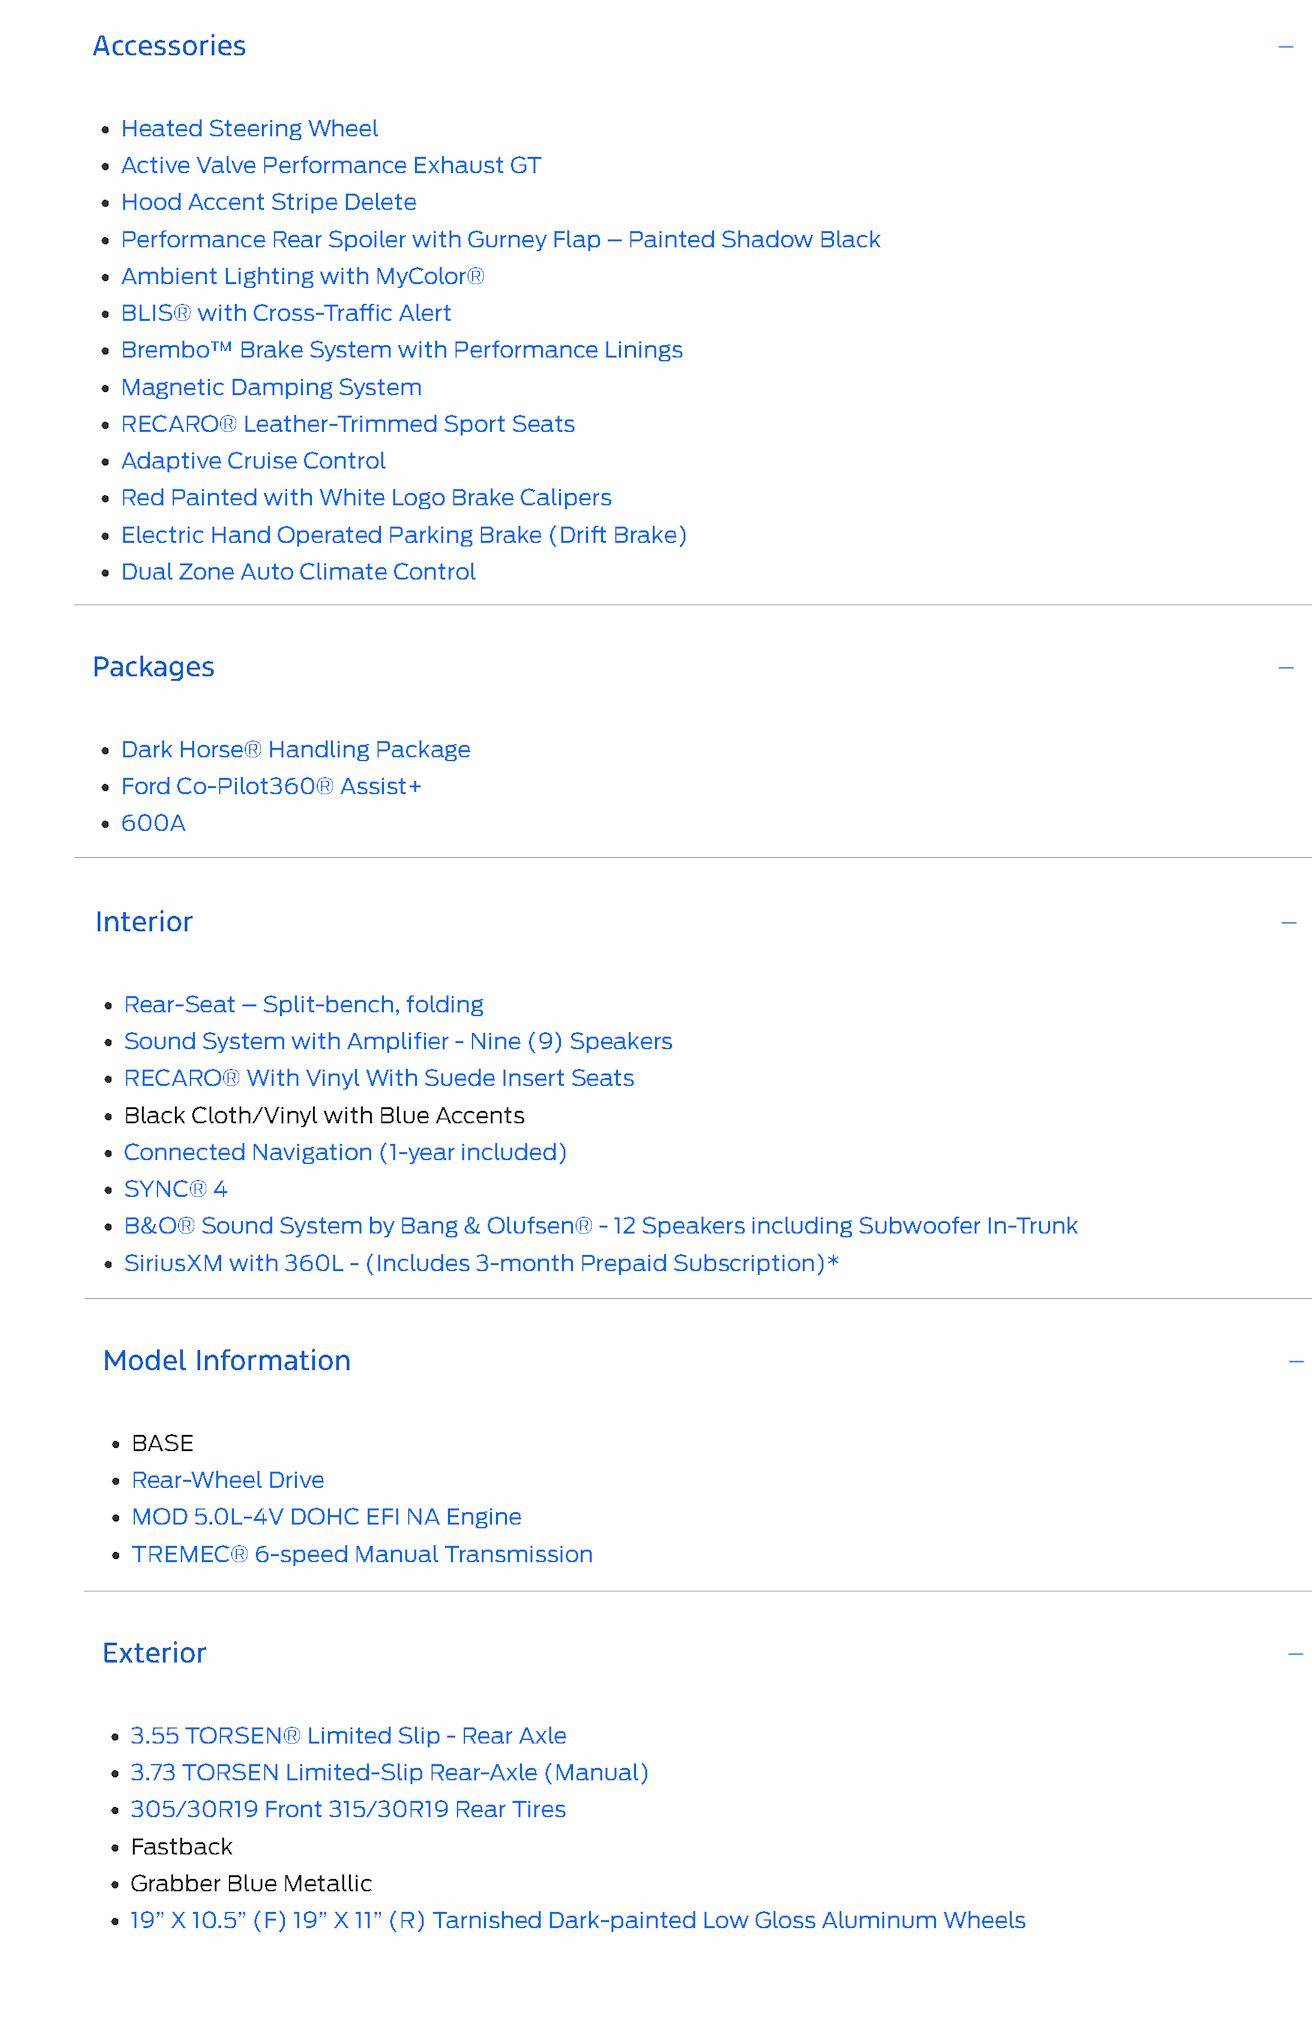Click the 600A package link
1312x2025 pixels.
pyautogui.click(x=153, y=824)
